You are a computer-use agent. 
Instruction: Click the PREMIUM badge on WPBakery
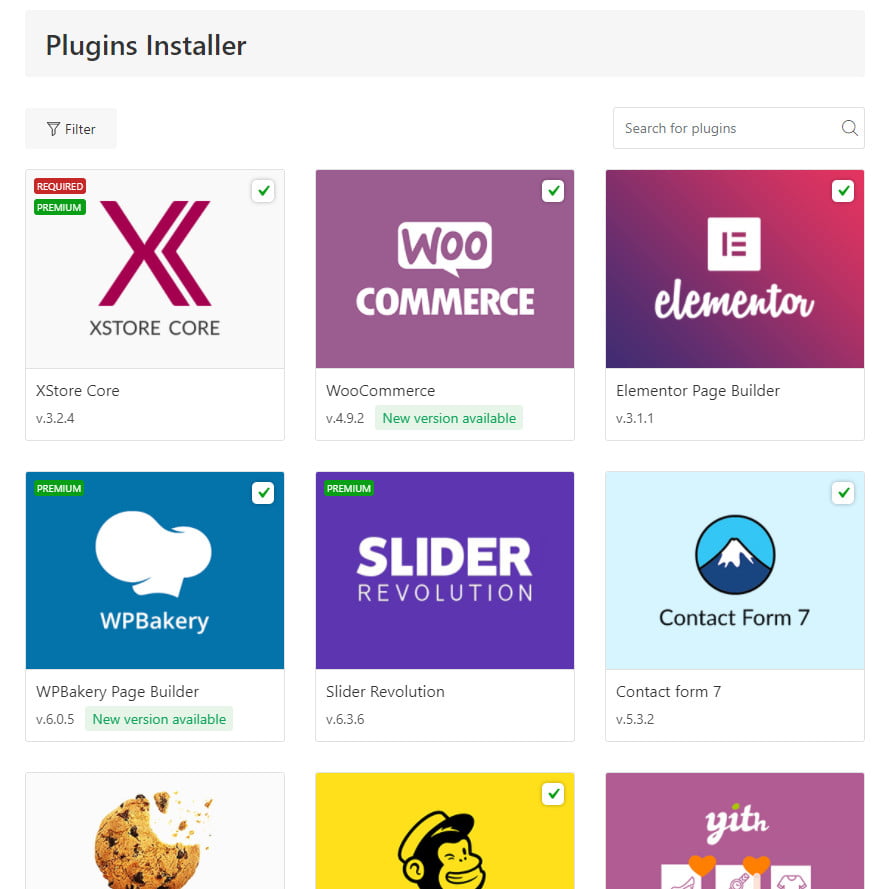coord(59,488)
